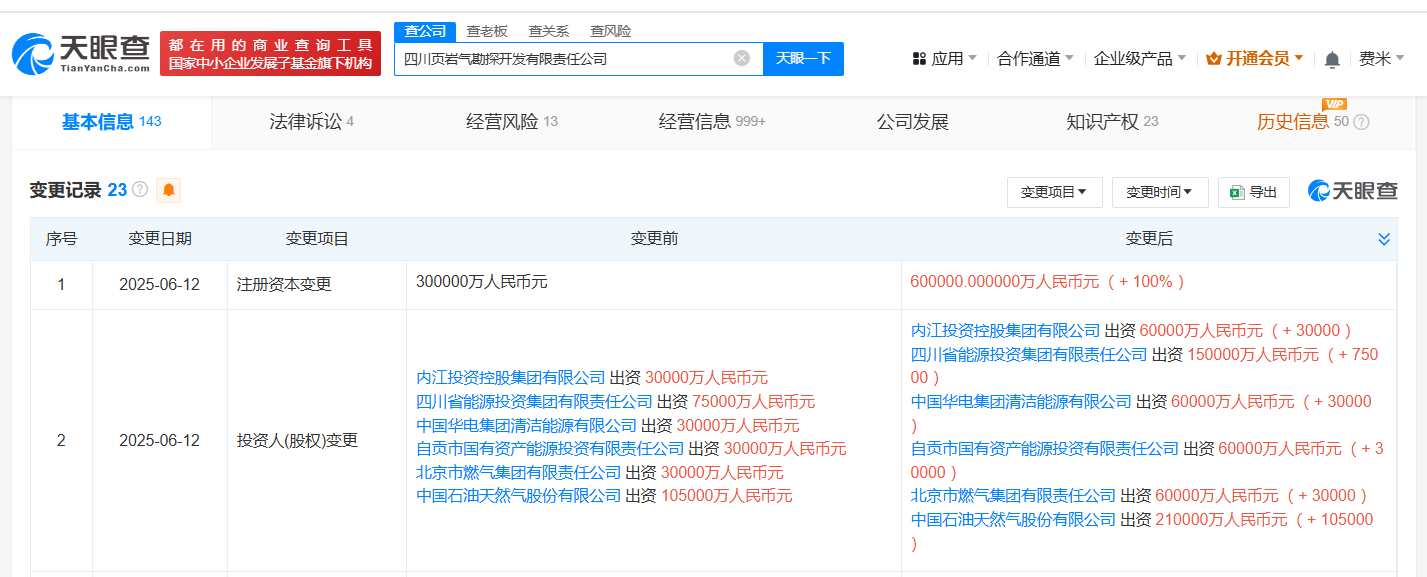The image size is (1427, 577).
Task: Select the 查风险 search tab
Action: [610, 31]
